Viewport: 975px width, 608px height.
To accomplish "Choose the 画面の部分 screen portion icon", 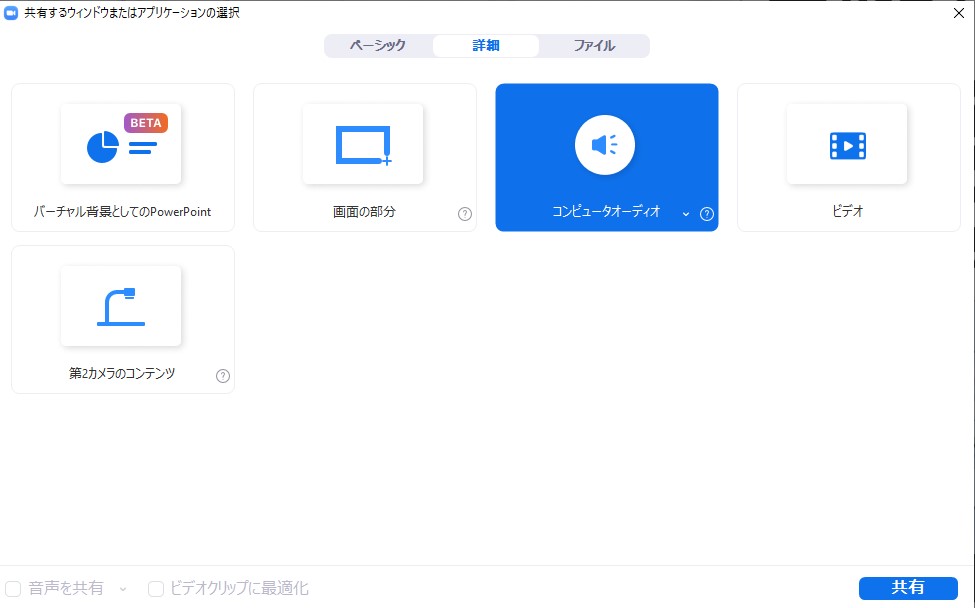I will coord(363,144).
